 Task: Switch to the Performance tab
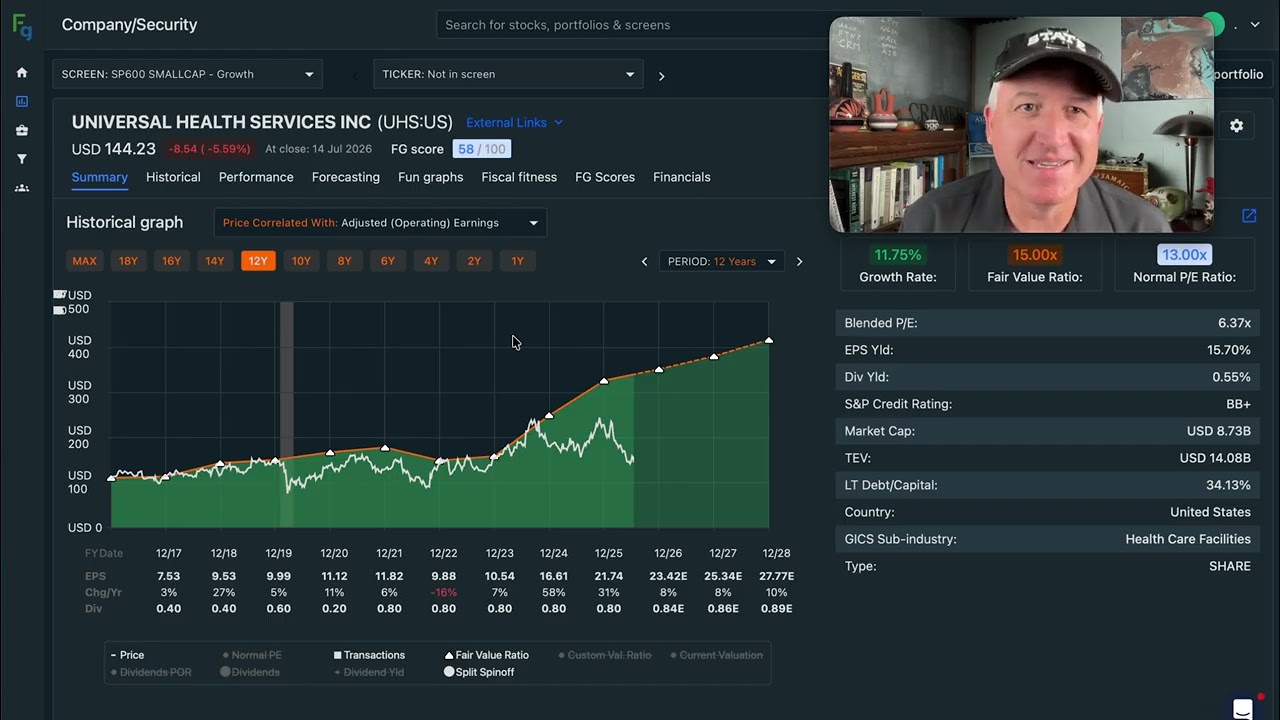pyautogui.click(x=256, y=177)
